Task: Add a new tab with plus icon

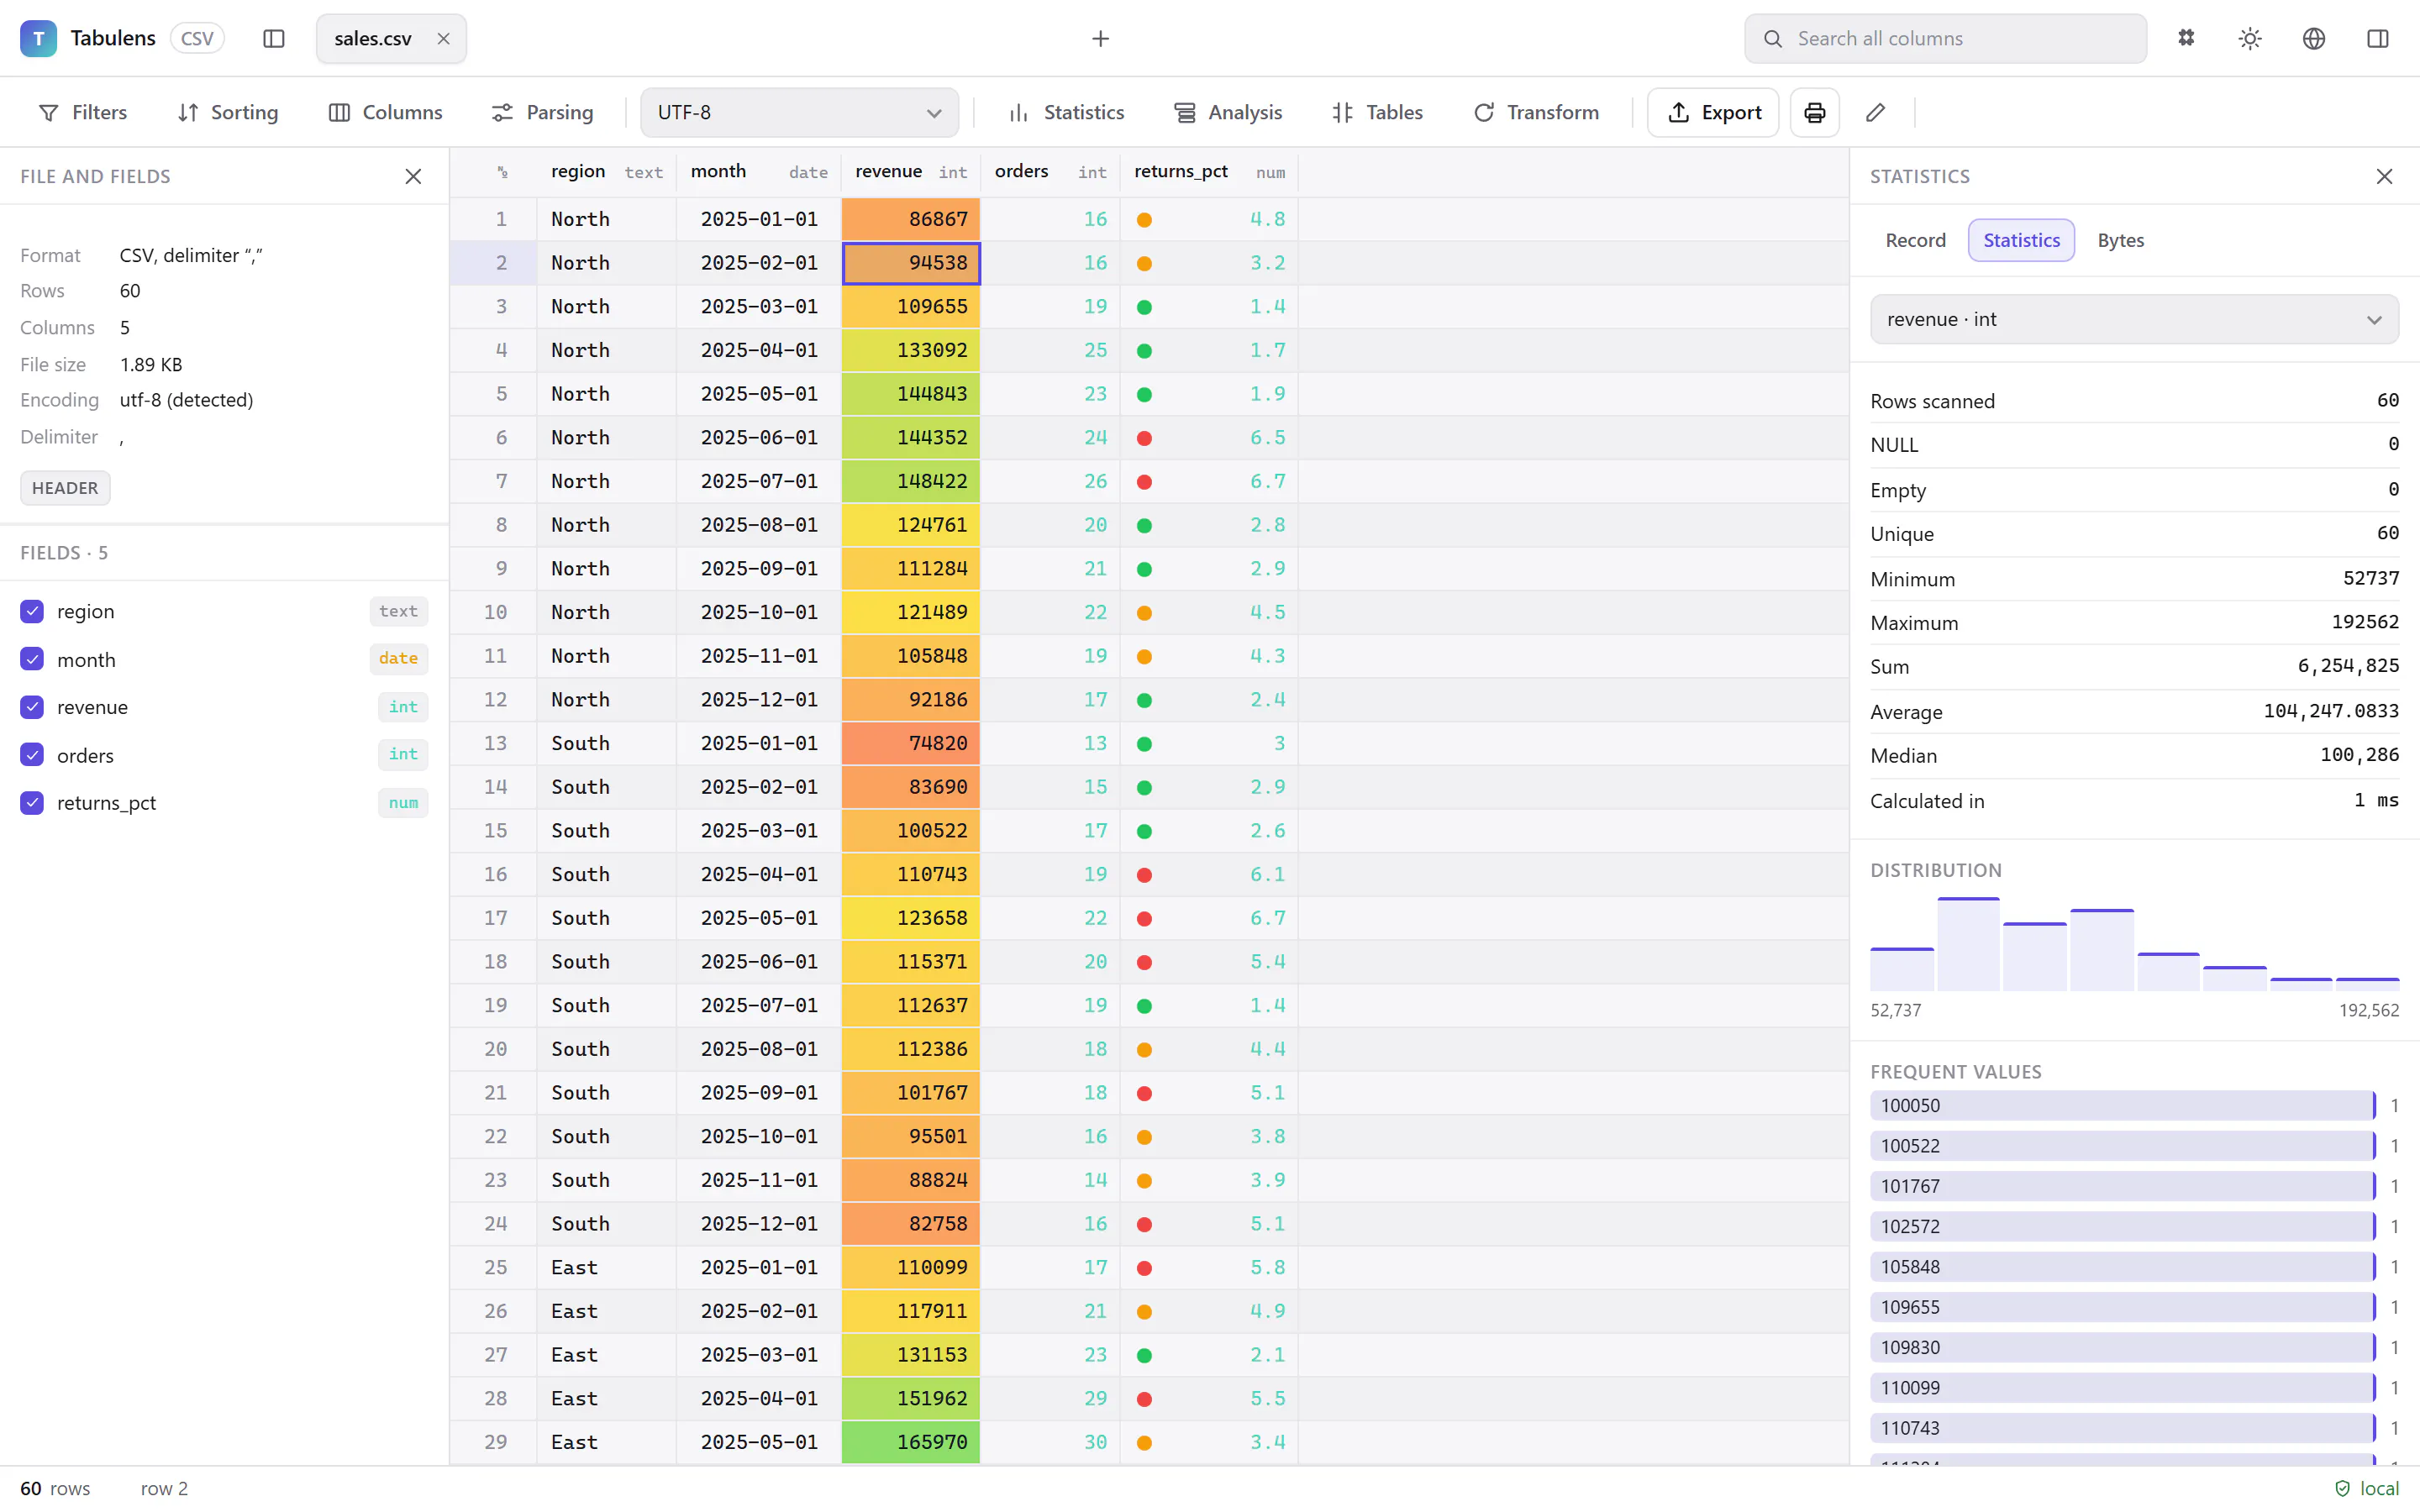Action: [1100, 38]
